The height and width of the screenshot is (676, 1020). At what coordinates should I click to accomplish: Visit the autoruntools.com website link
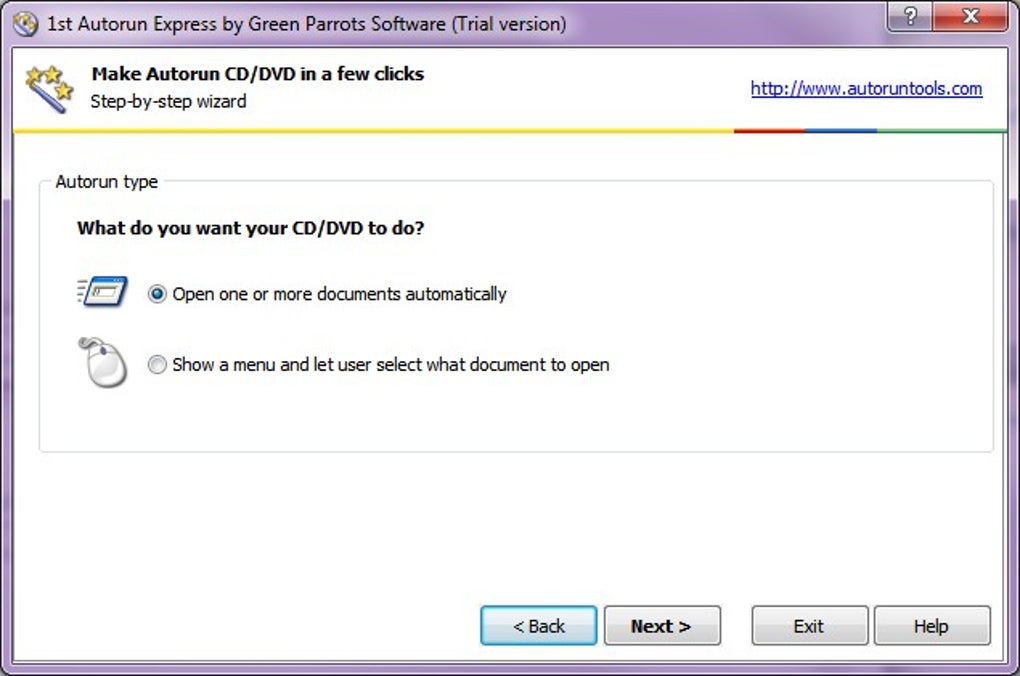[x=866, y=88]
